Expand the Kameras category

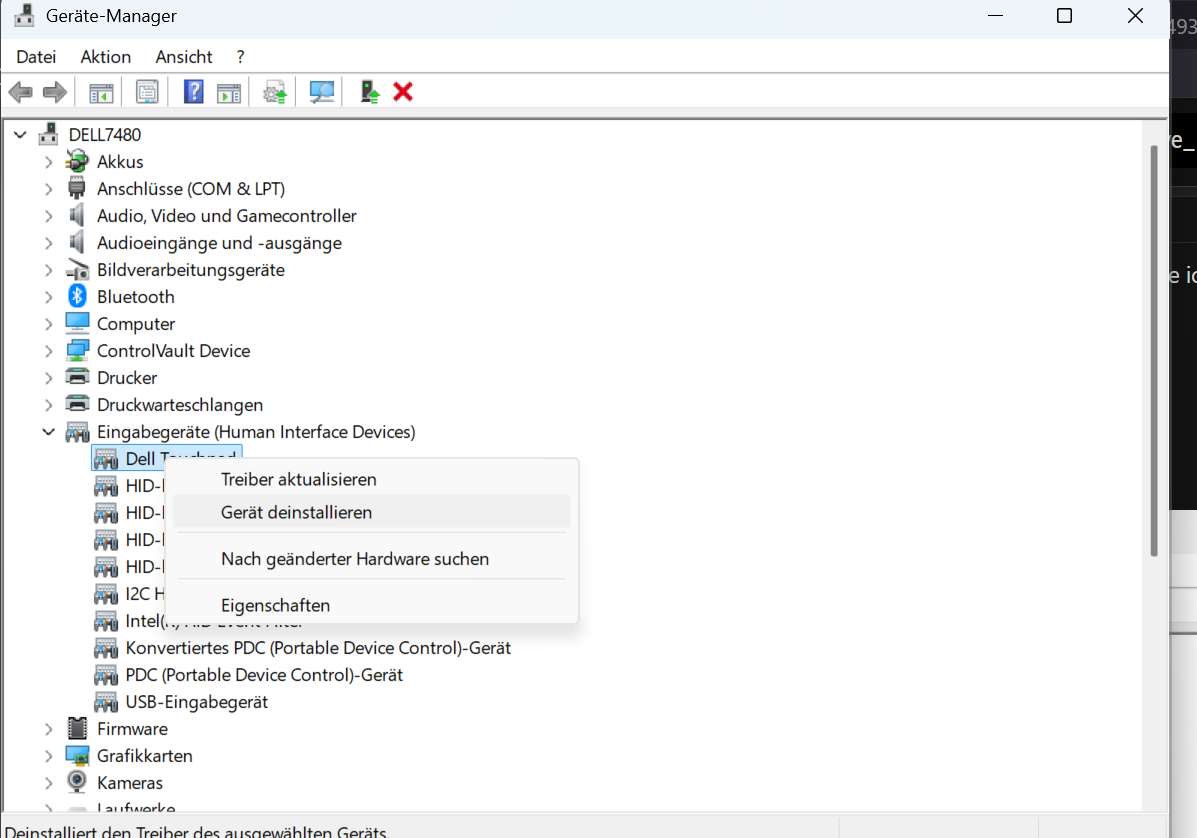coord(49,783)
